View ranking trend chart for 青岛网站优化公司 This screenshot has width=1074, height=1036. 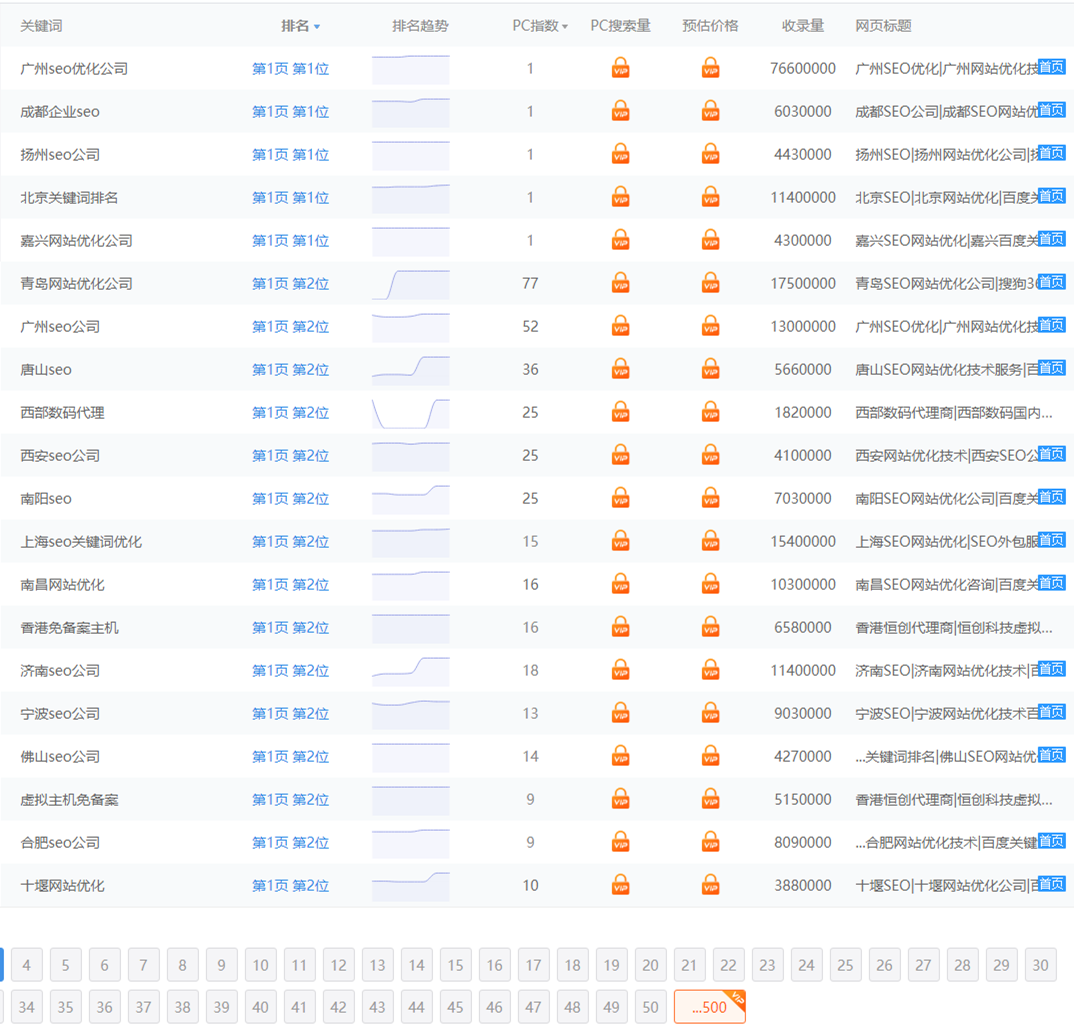point(410,284)
